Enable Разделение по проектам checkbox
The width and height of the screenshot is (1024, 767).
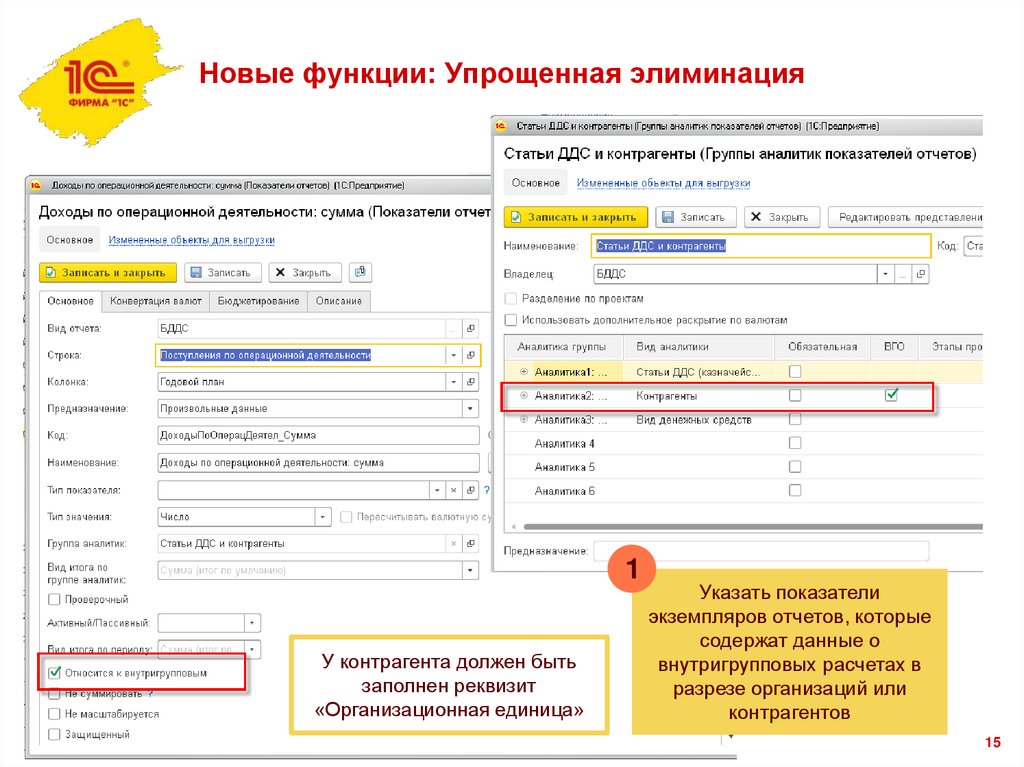click(511, 299)
